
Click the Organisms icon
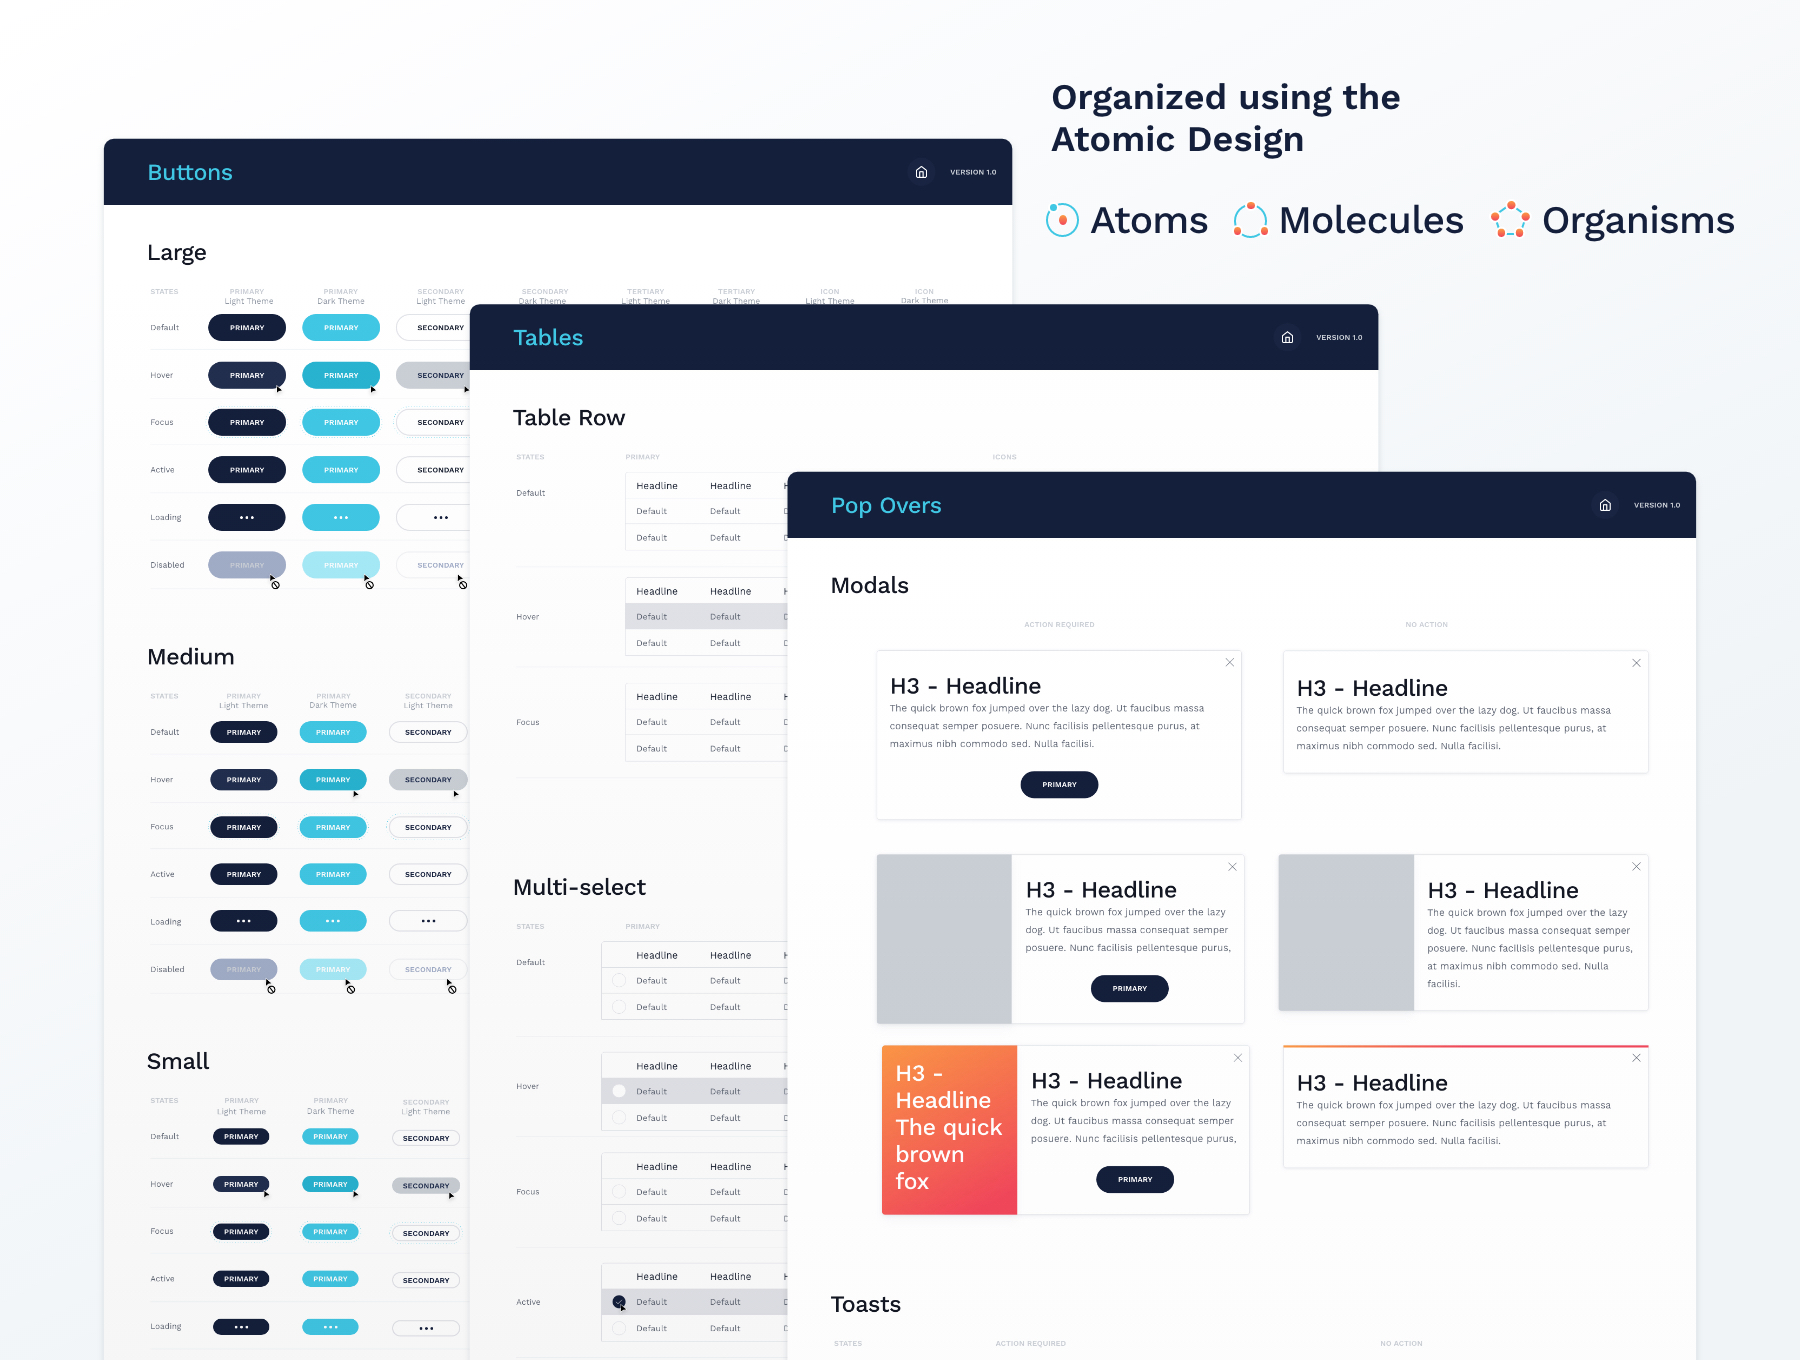pyautogui.click(x=1510, y=220)
